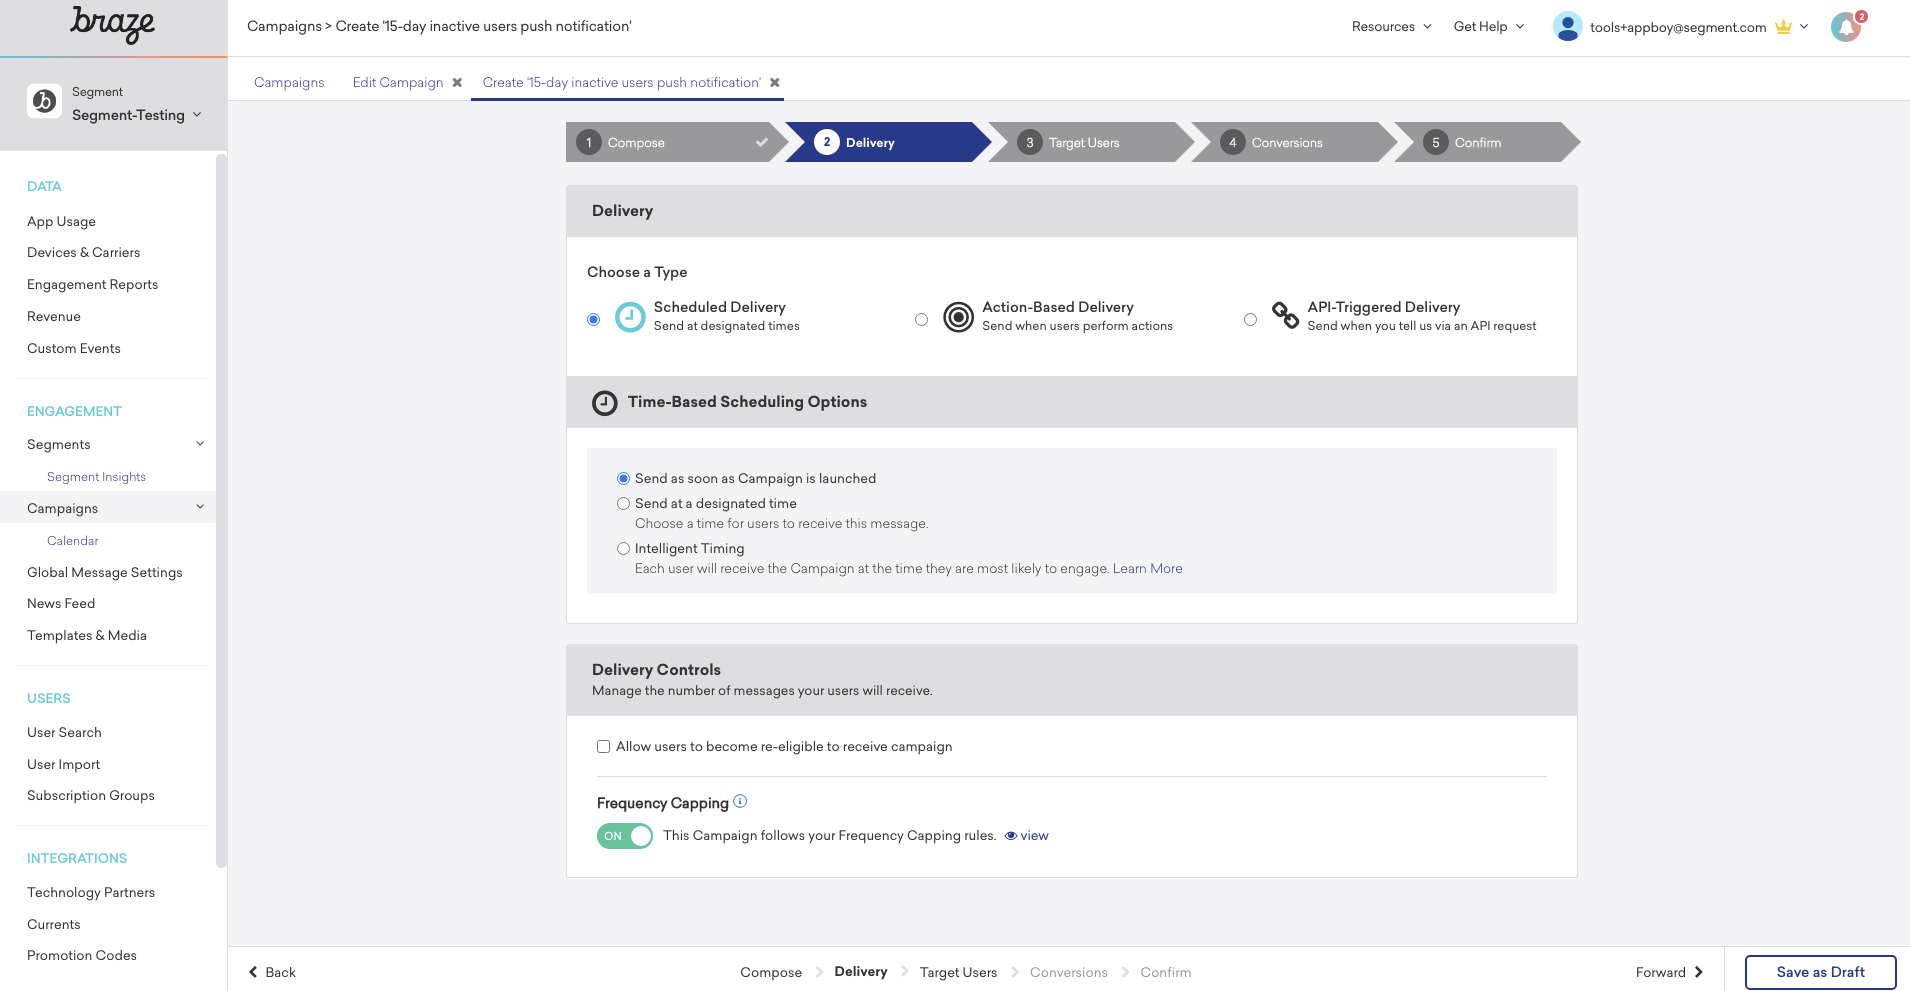
Task: Click Target Users in bottom breadcrumb
Action: (958, 972)
